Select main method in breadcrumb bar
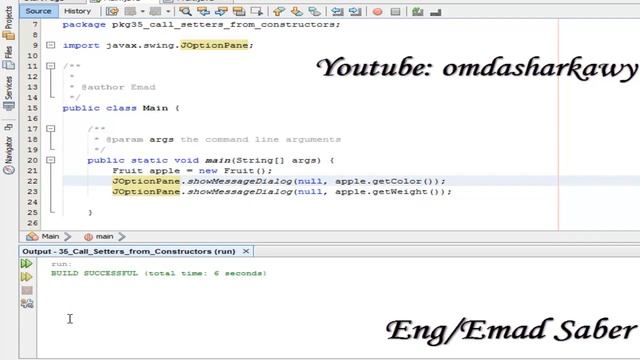 104,236
